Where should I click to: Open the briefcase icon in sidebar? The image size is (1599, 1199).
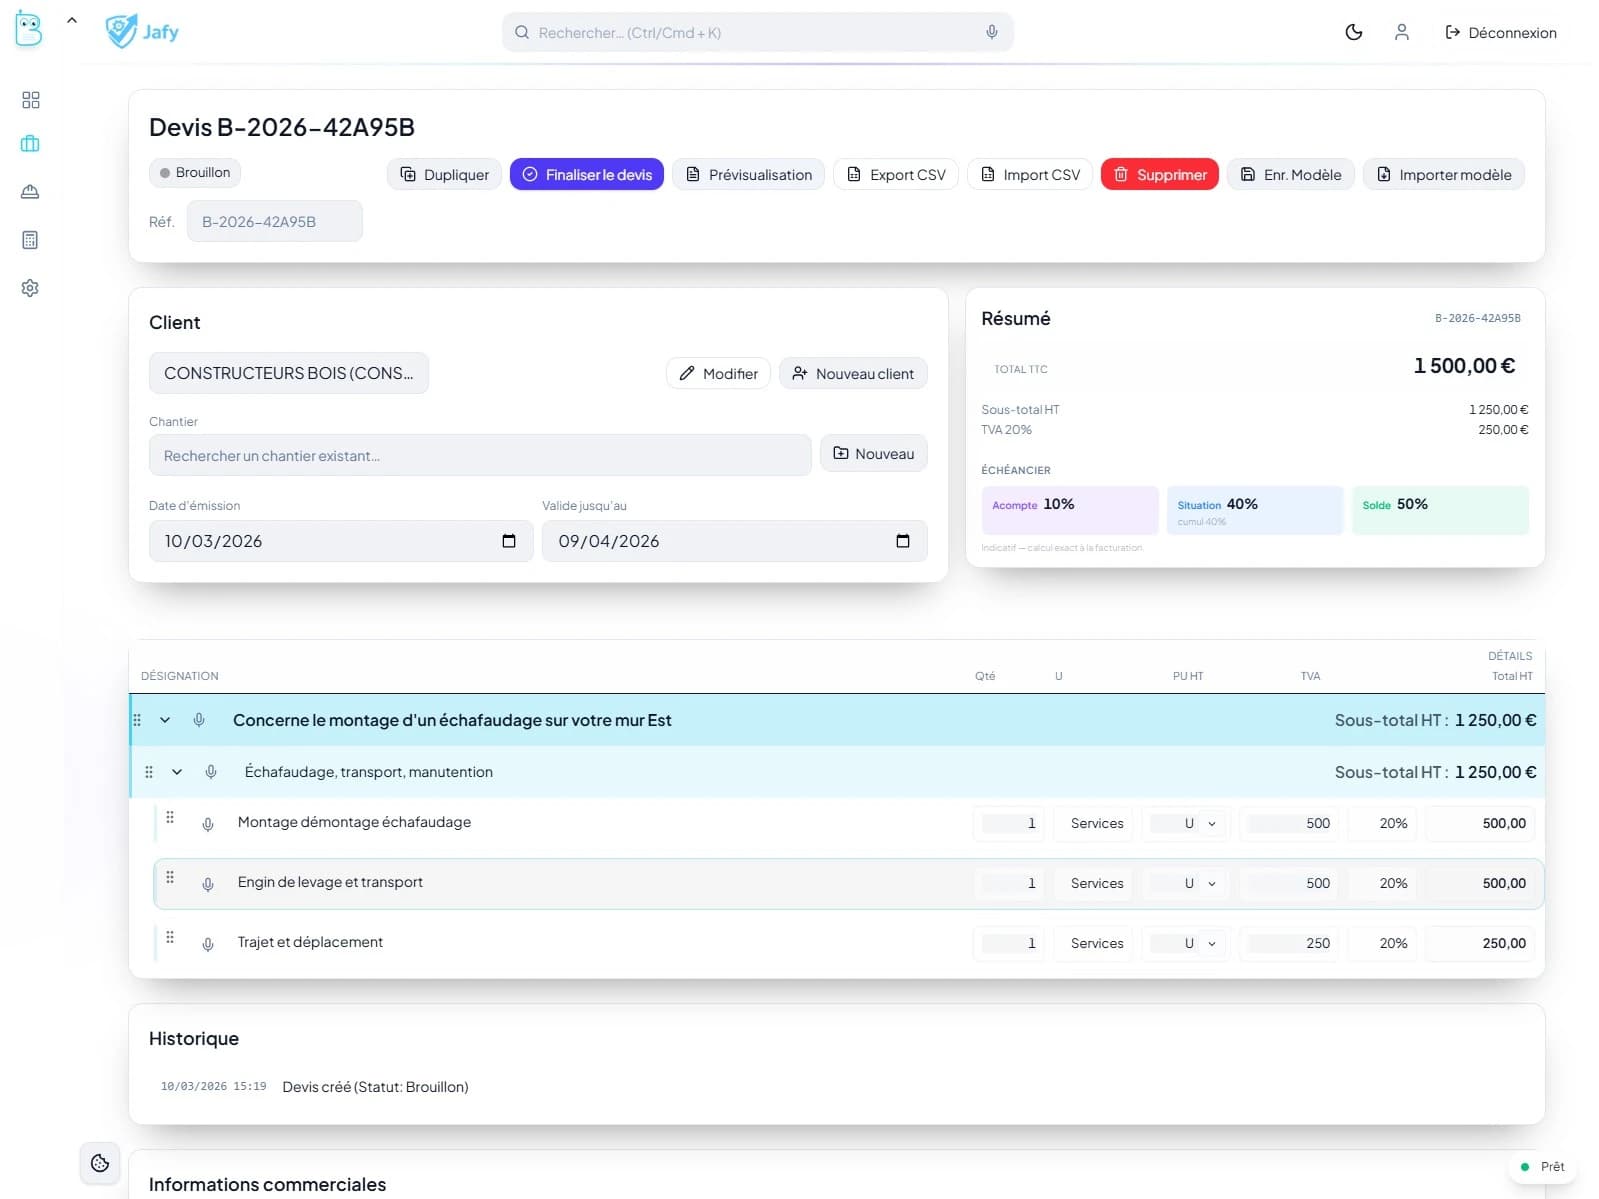(30, 144)
